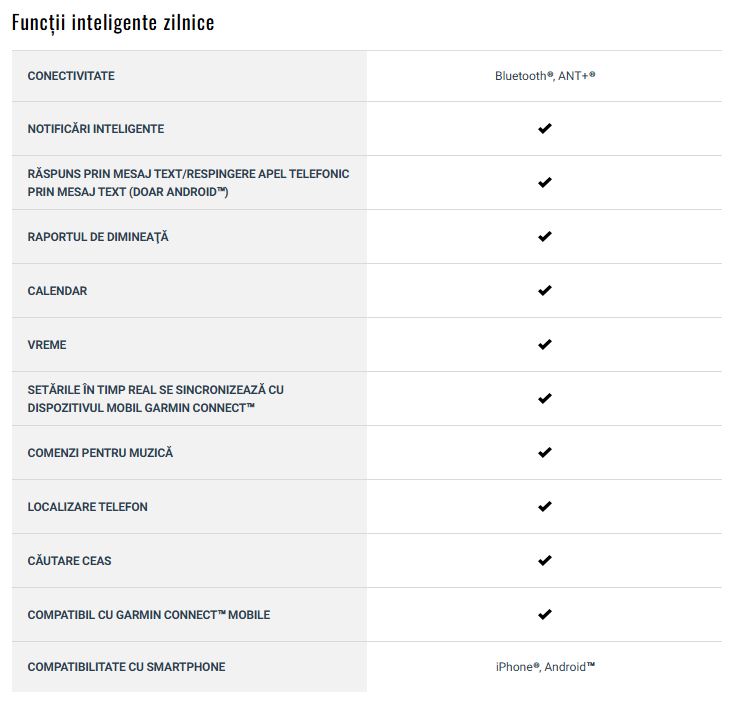Click the checkmark for Comenzi pentru Muzică
Image resolution: width=734 pixels, height=708 pixels.
click(544, 452)
